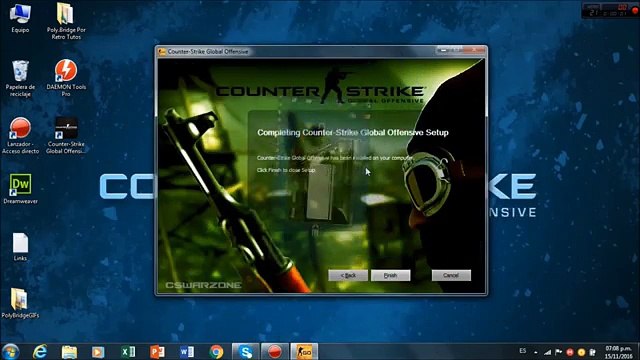
Task: Click the ES language indicator
Action: (523, 351)
